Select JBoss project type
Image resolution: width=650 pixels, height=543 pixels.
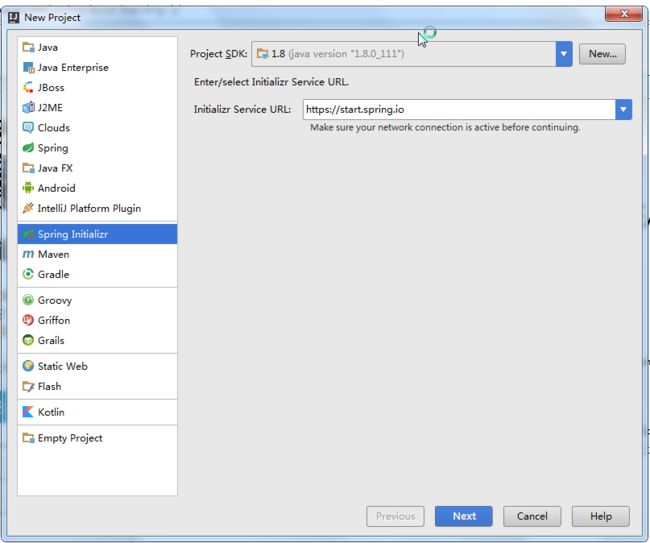pos(97,87)
